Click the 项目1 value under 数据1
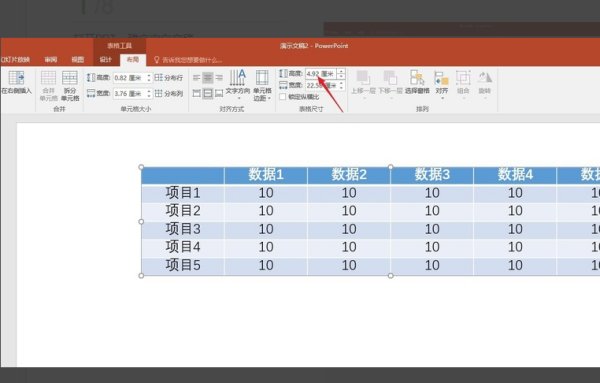600x383 pixels. [x=266, y=193]
